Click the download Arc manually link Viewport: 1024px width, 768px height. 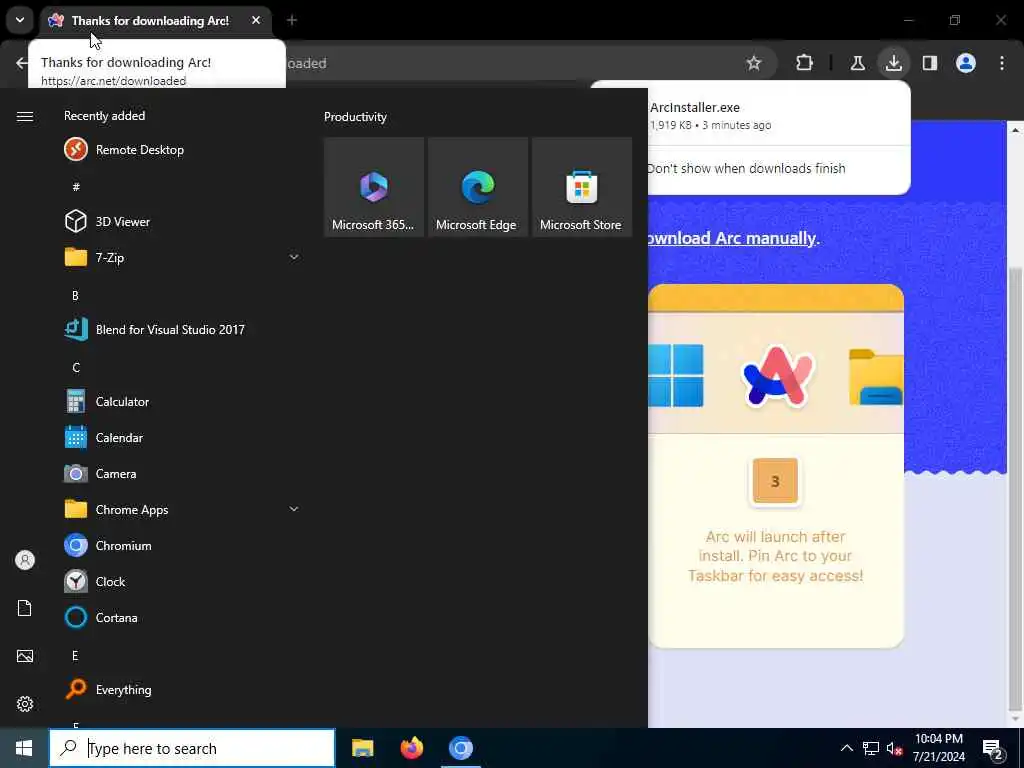coord(731,238)
